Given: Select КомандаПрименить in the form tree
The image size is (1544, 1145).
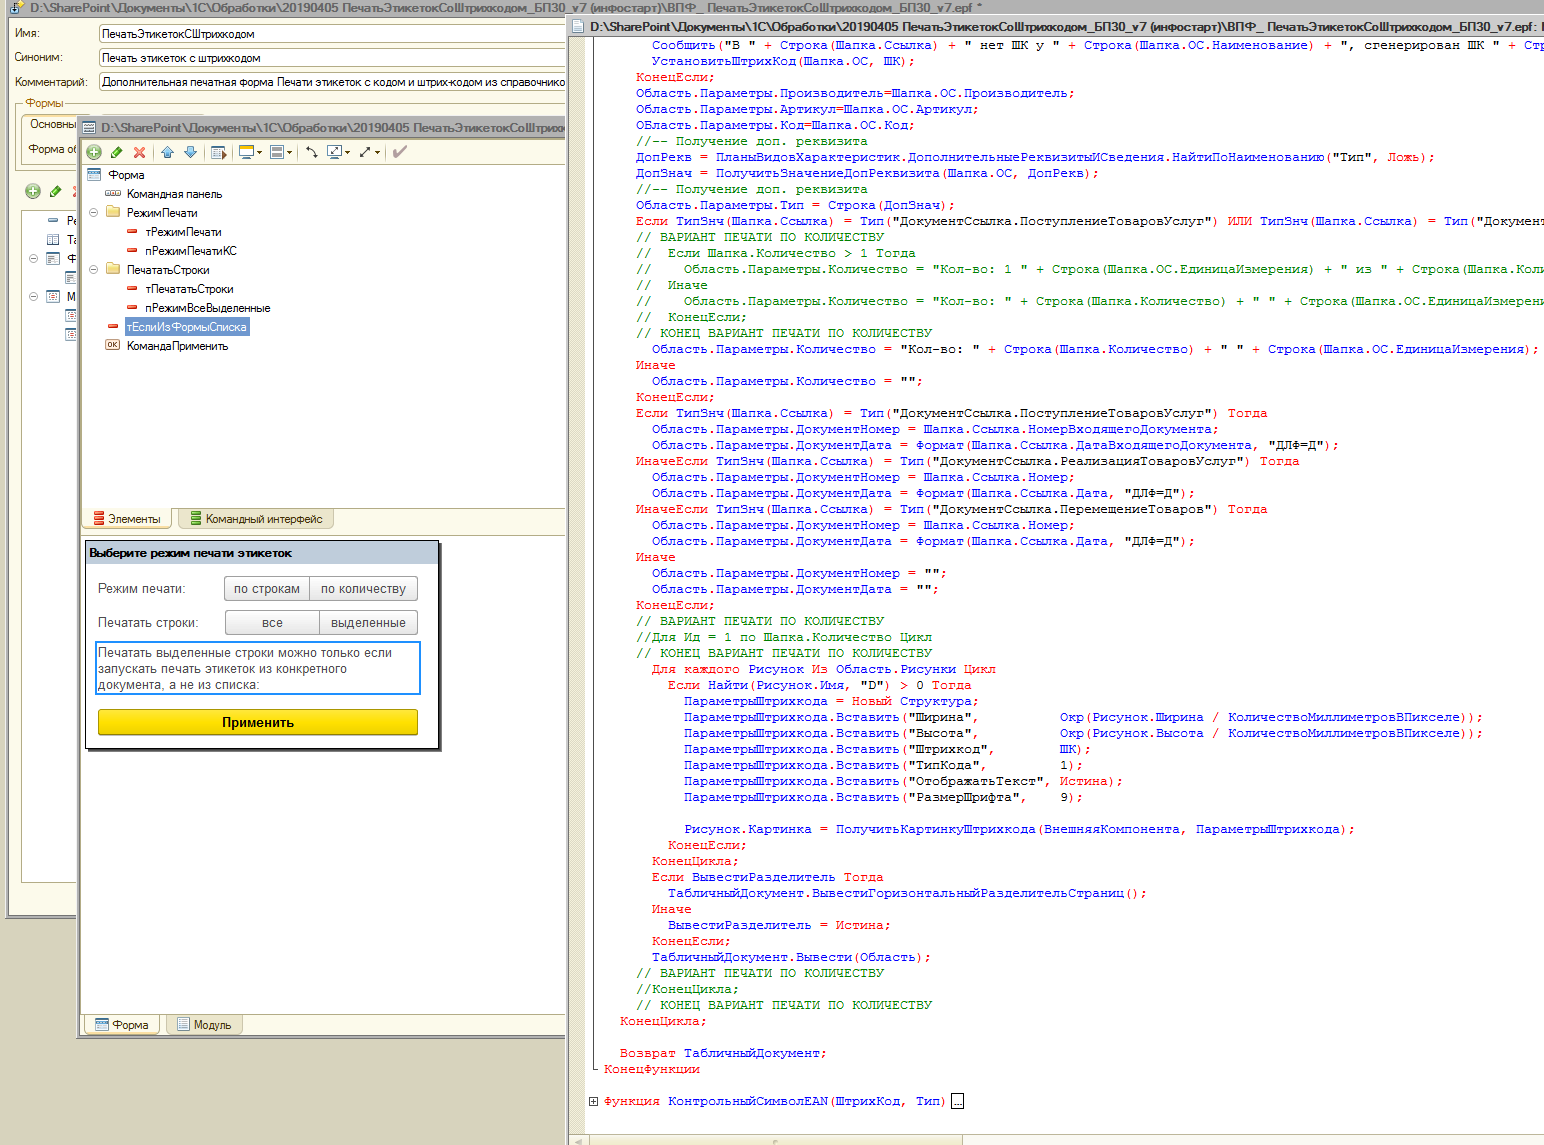Looking at the screenshot, I should [x=177, y=346].
